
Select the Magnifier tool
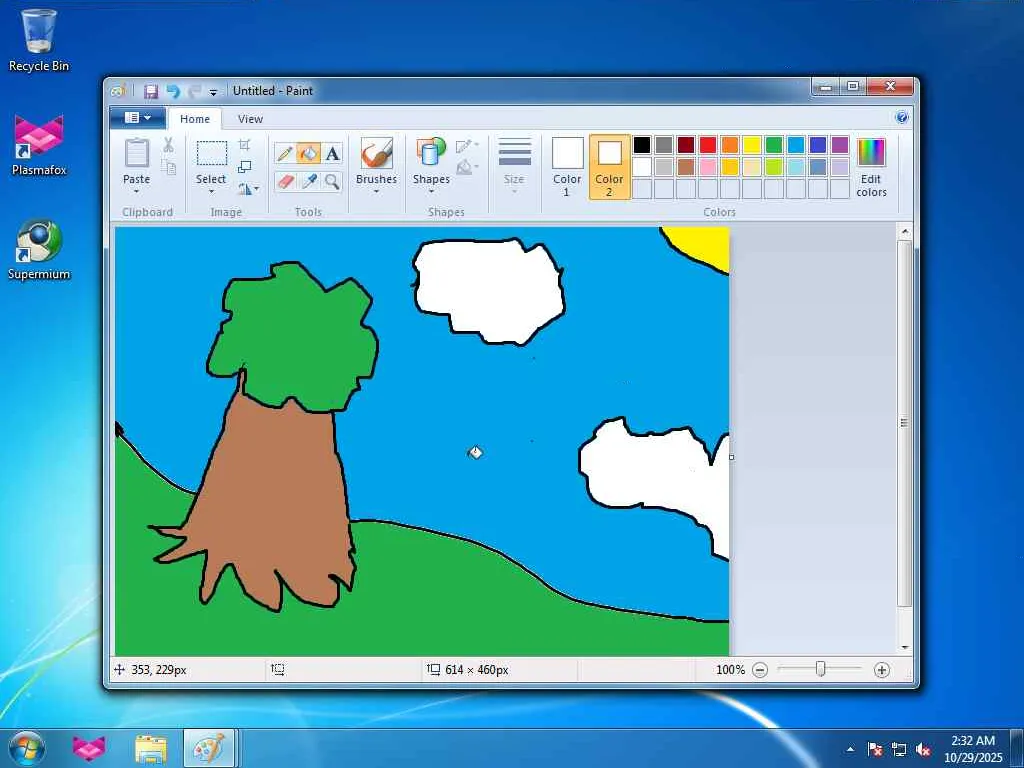click(x=332, y=181)
